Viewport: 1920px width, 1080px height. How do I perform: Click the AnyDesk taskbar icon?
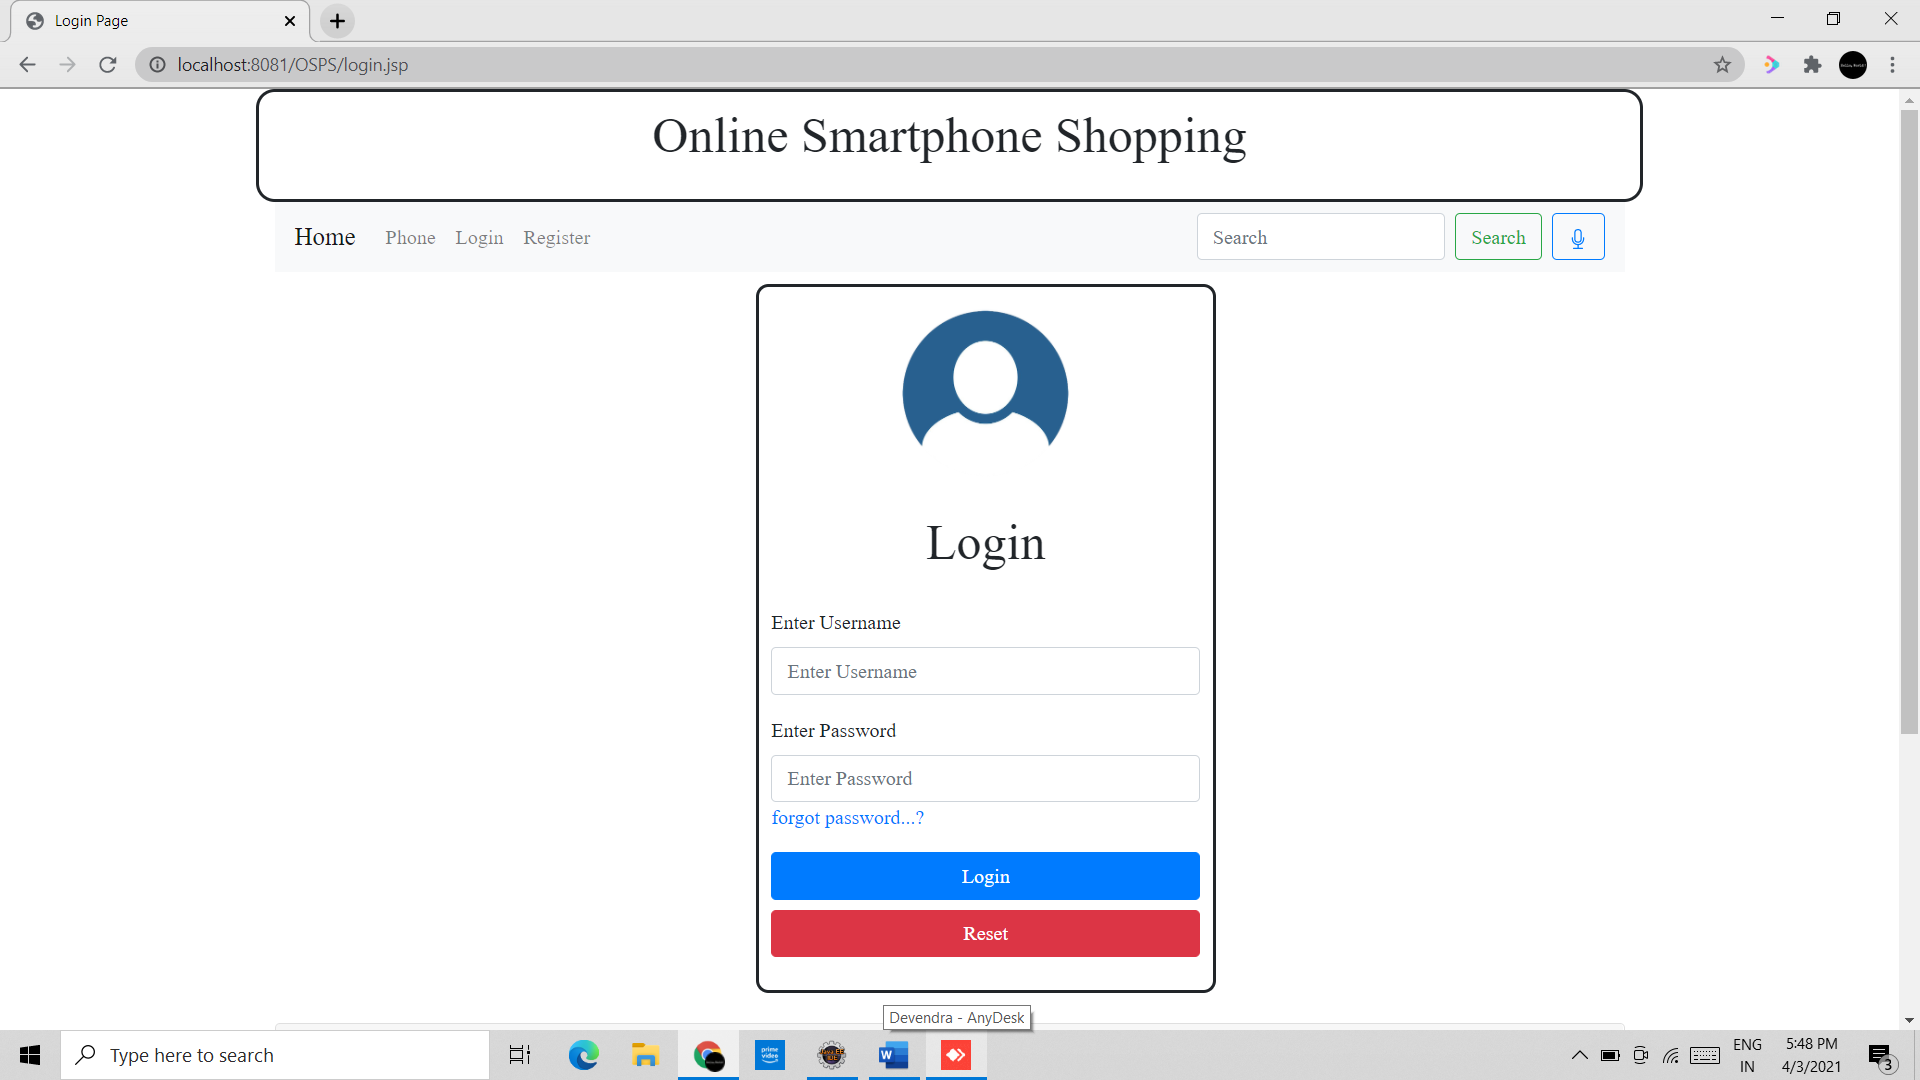tap(956, 1055)
